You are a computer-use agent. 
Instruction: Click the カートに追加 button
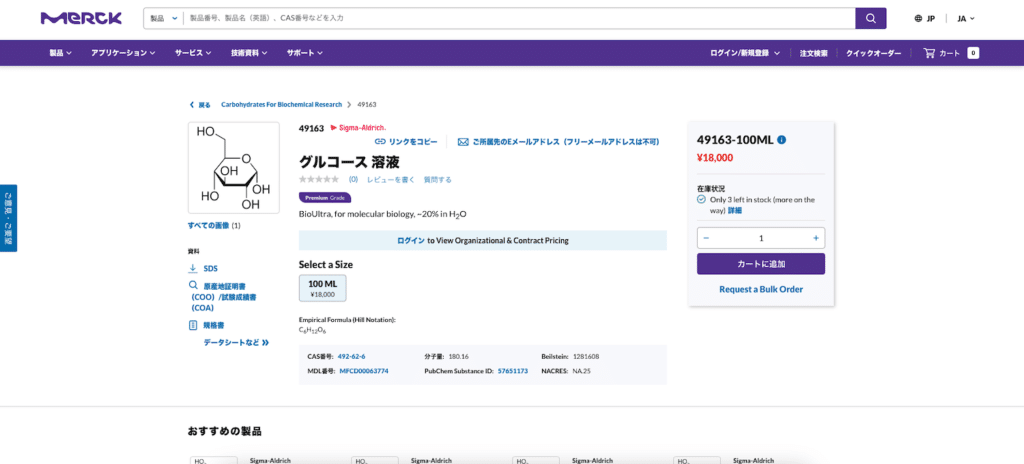[760, 264]
